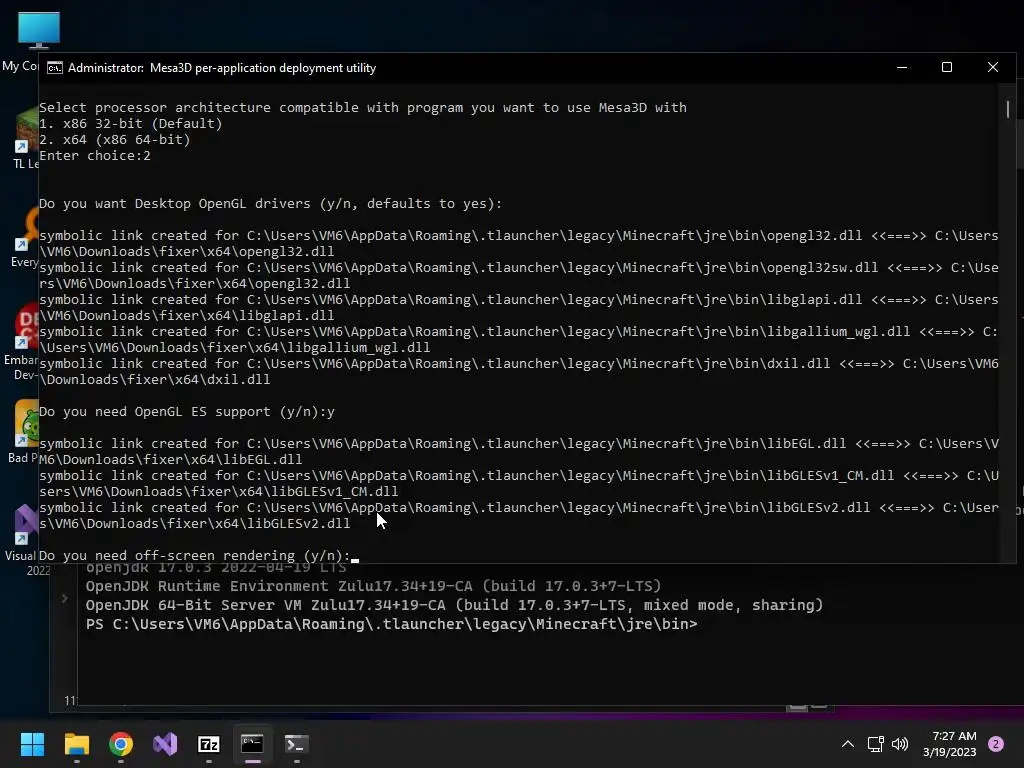The height and width of the screenshot is (768, 1024).
Task: Open the 7-Zip taskbar icon
Action: coord(208,744)
